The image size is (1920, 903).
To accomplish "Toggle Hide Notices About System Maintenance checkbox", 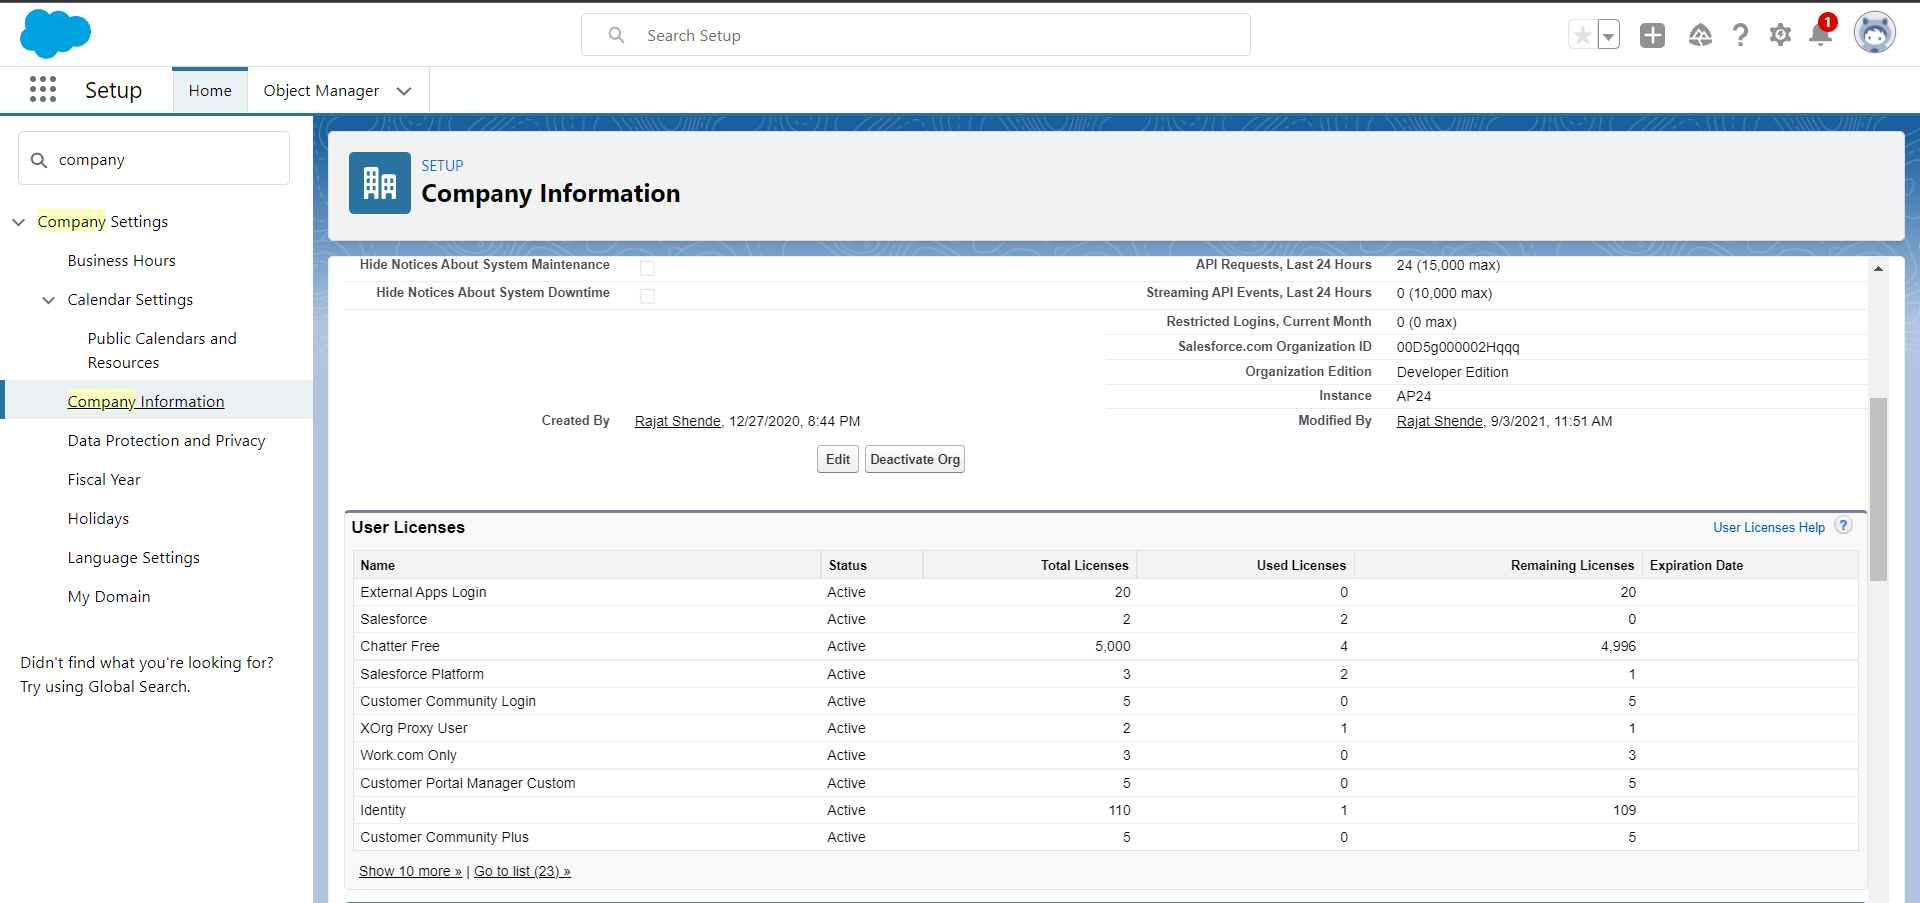I will [648, 268].
